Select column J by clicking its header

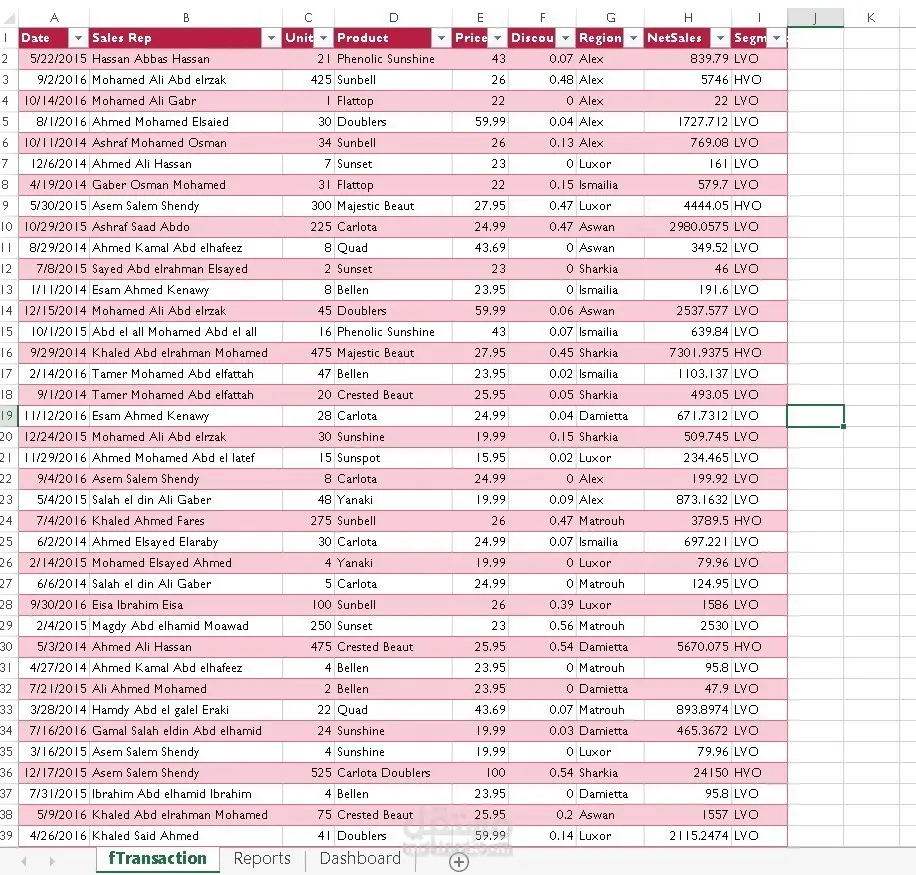tap(813, 17)
